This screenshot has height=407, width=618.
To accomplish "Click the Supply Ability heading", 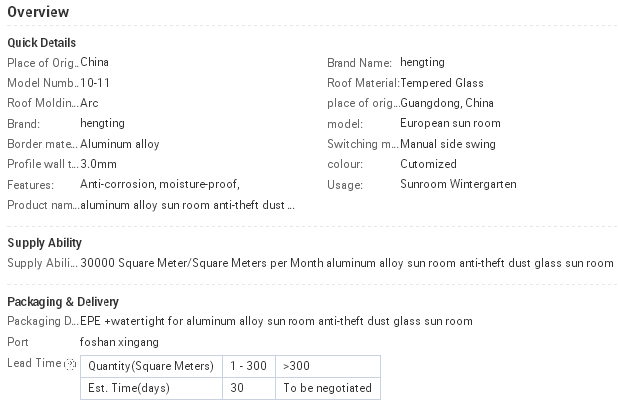I will [45, 243].
